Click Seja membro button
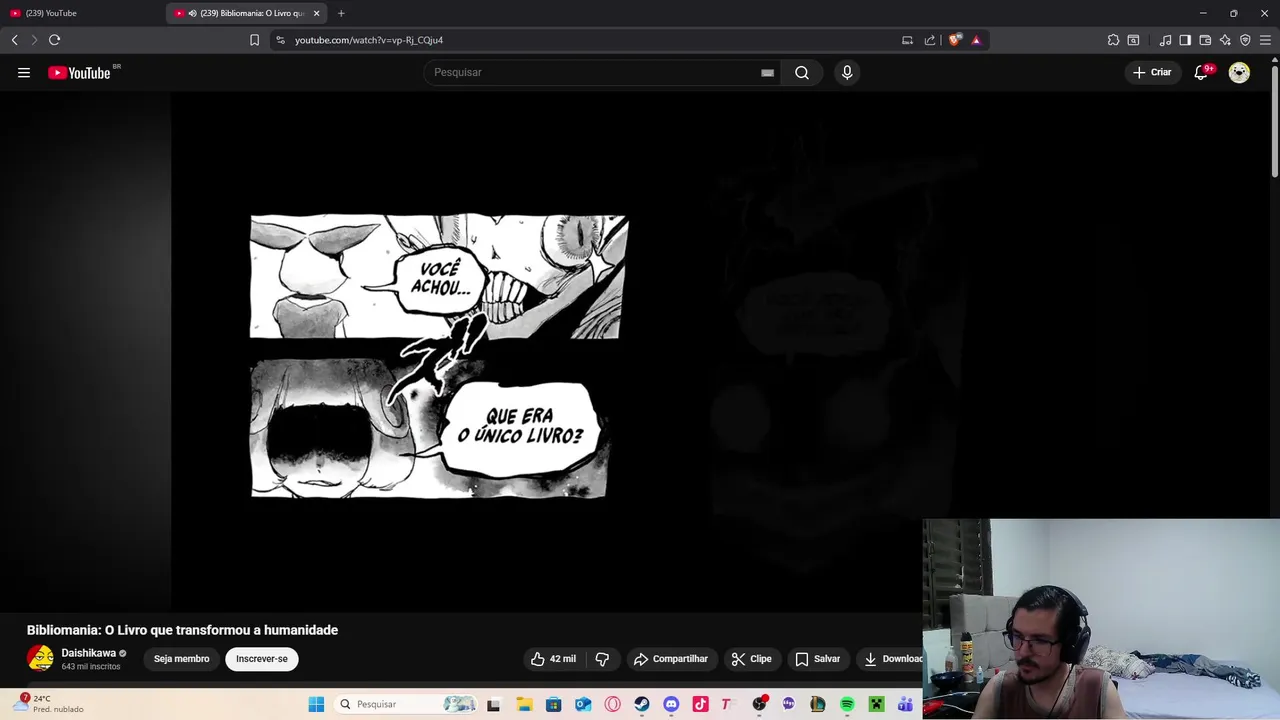 [182, 659]
